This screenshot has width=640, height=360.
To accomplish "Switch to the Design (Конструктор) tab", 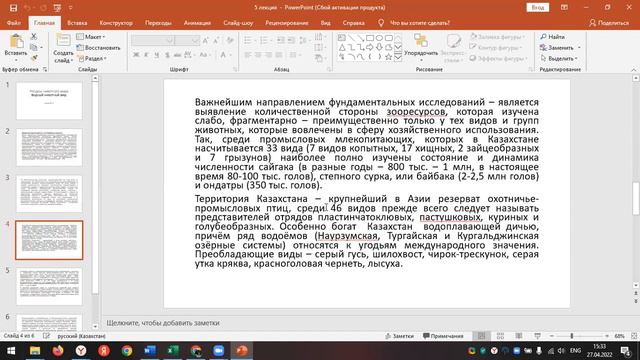I will click(116, 23).
